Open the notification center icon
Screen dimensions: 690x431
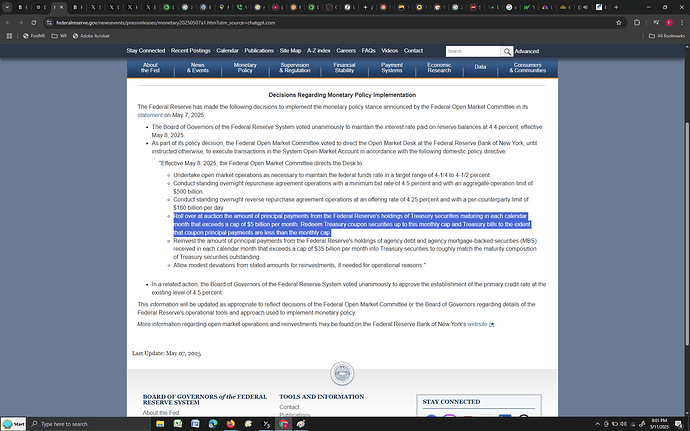click(x=679, y=424)
